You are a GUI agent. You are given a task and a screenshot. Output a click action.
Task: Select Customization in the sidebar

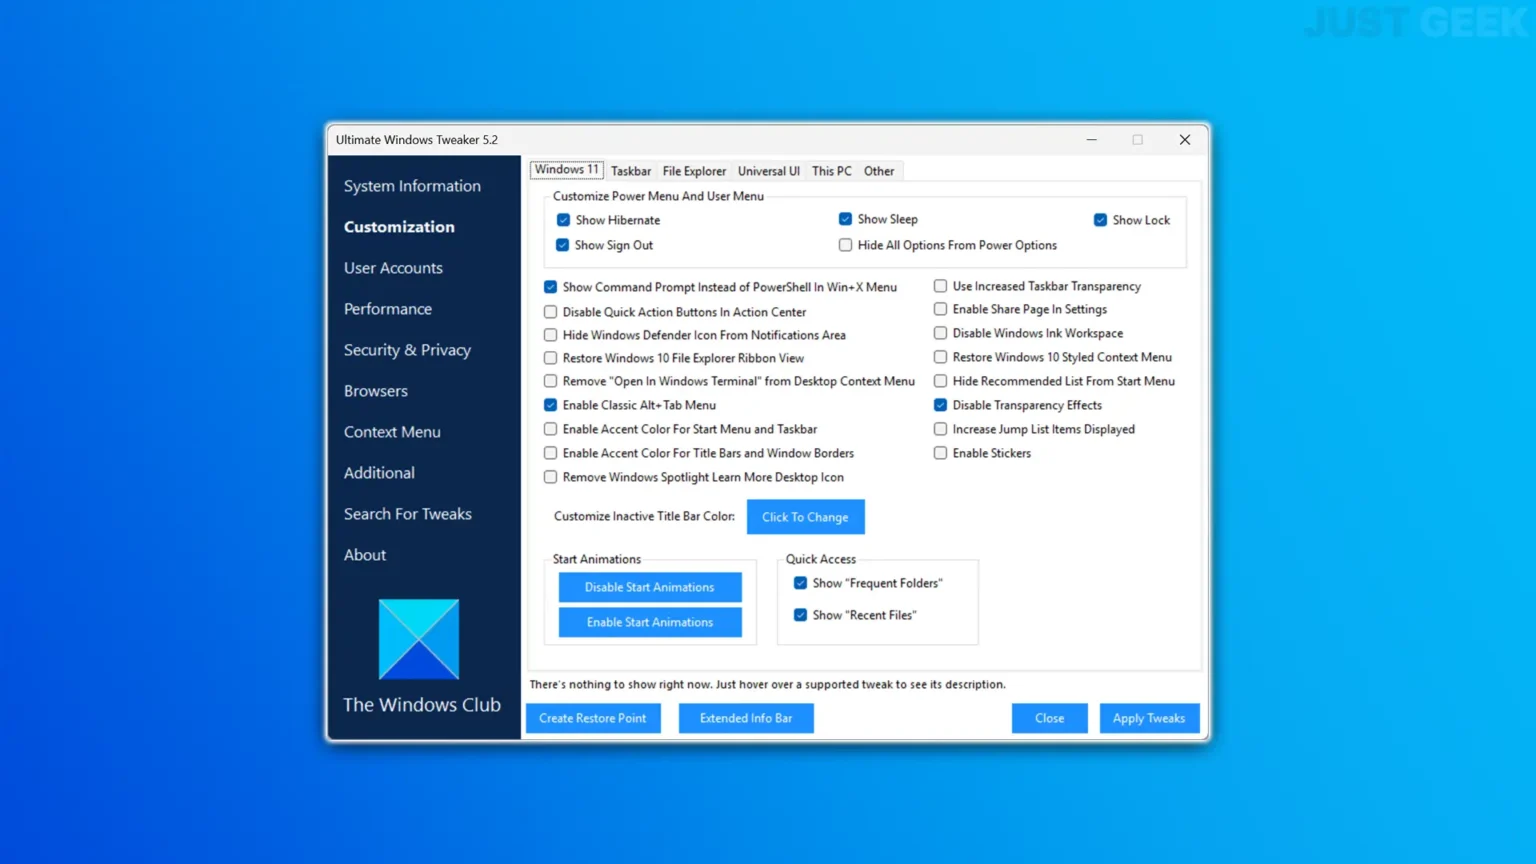(399, 227)
